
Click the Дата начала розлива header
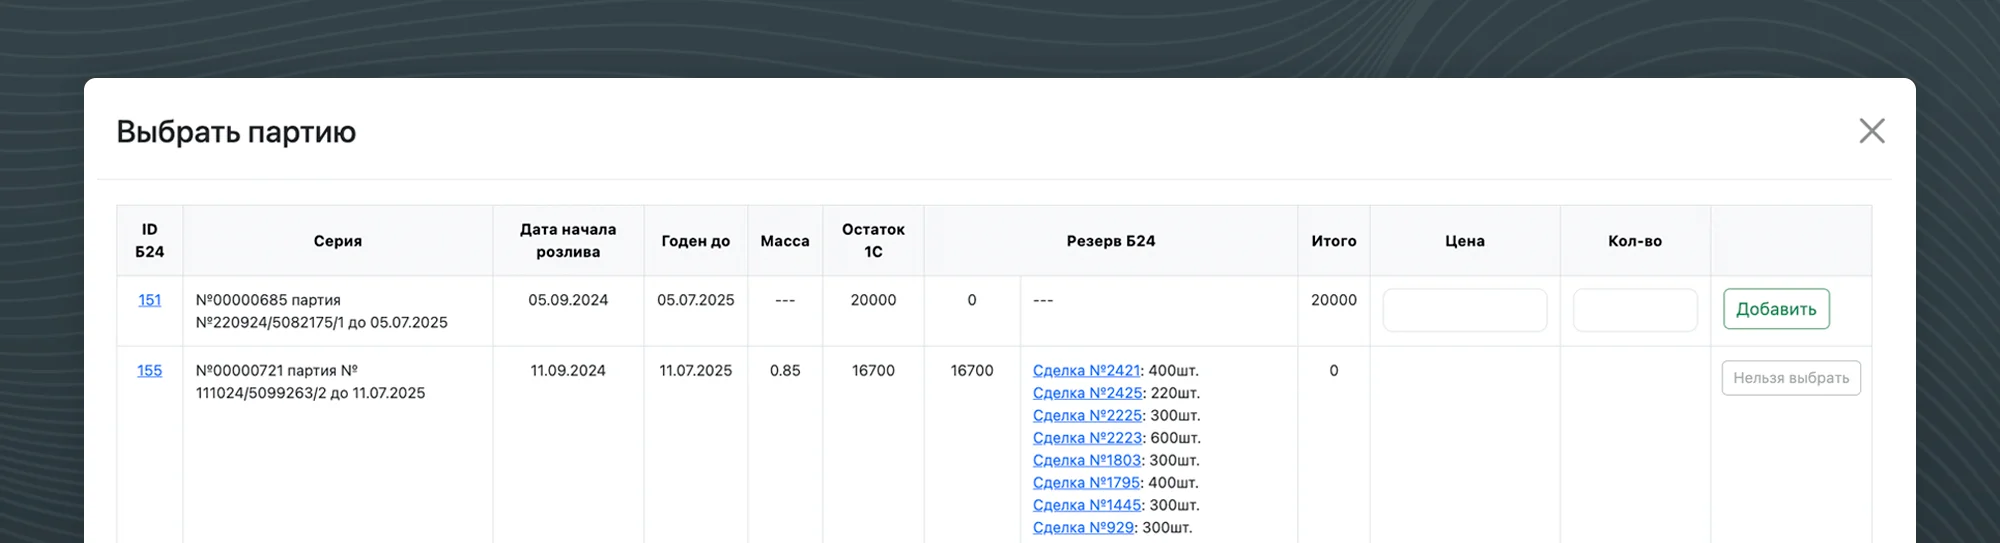[x=568, y=241]
